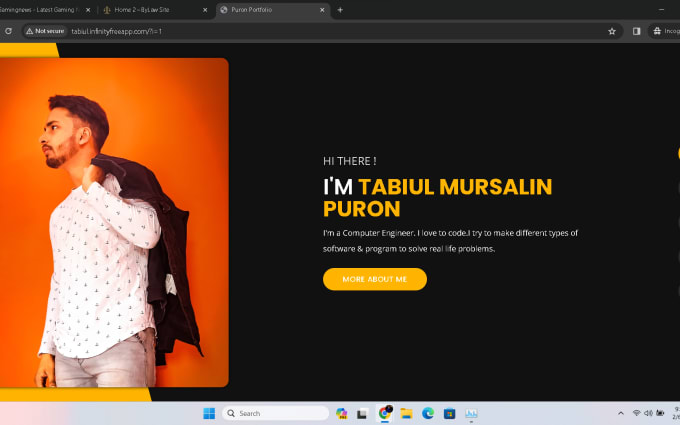Open a new browser tab
Viewport: 680px width, 425px height.
pyautogui.click(x=340, y=10)
